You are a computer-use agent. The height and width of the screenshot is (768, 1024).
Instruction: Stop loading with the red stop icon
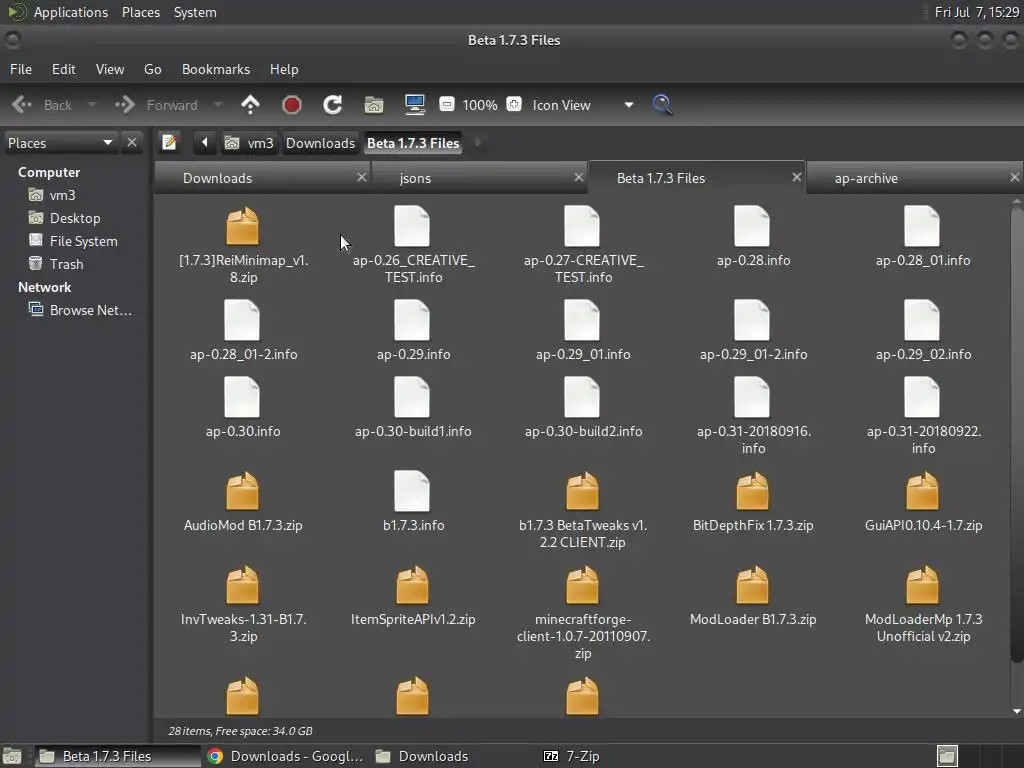(x=291, y=104)
